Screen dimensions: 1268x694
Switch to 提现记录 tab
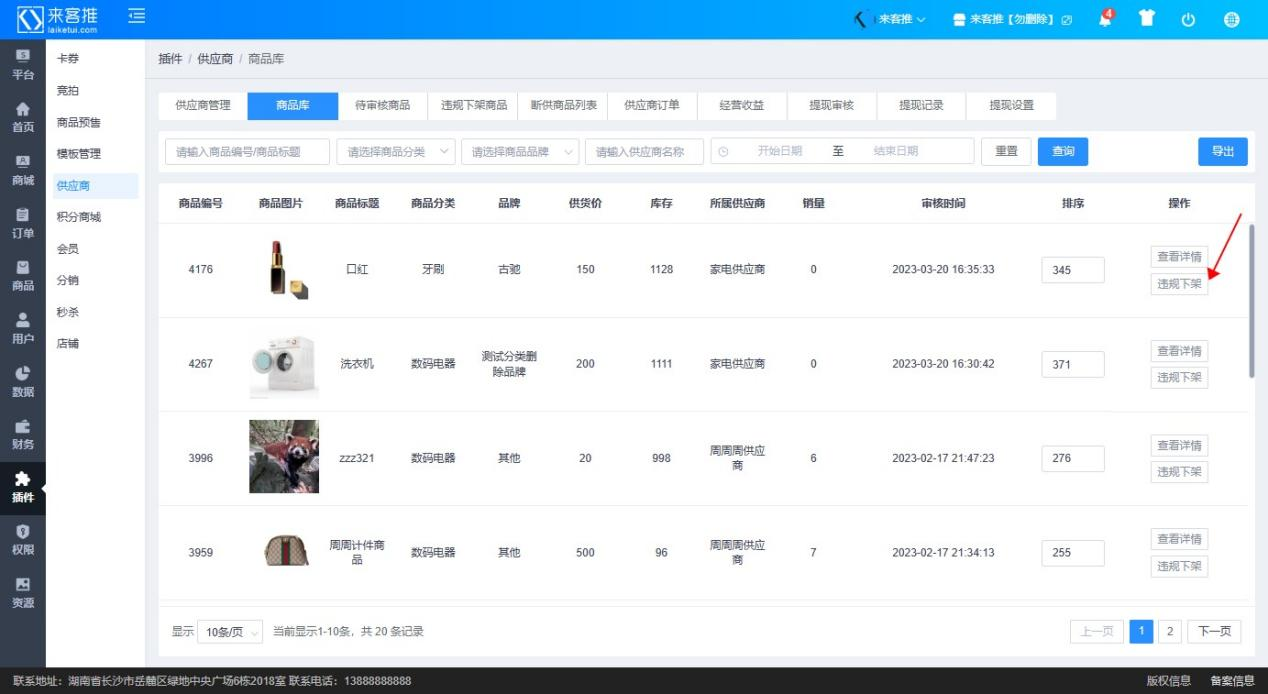[921, 105]
